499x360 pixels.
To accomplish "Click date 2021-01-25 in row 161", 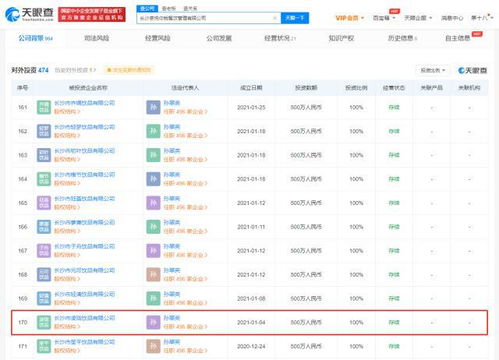I will (x=251, y=107).
